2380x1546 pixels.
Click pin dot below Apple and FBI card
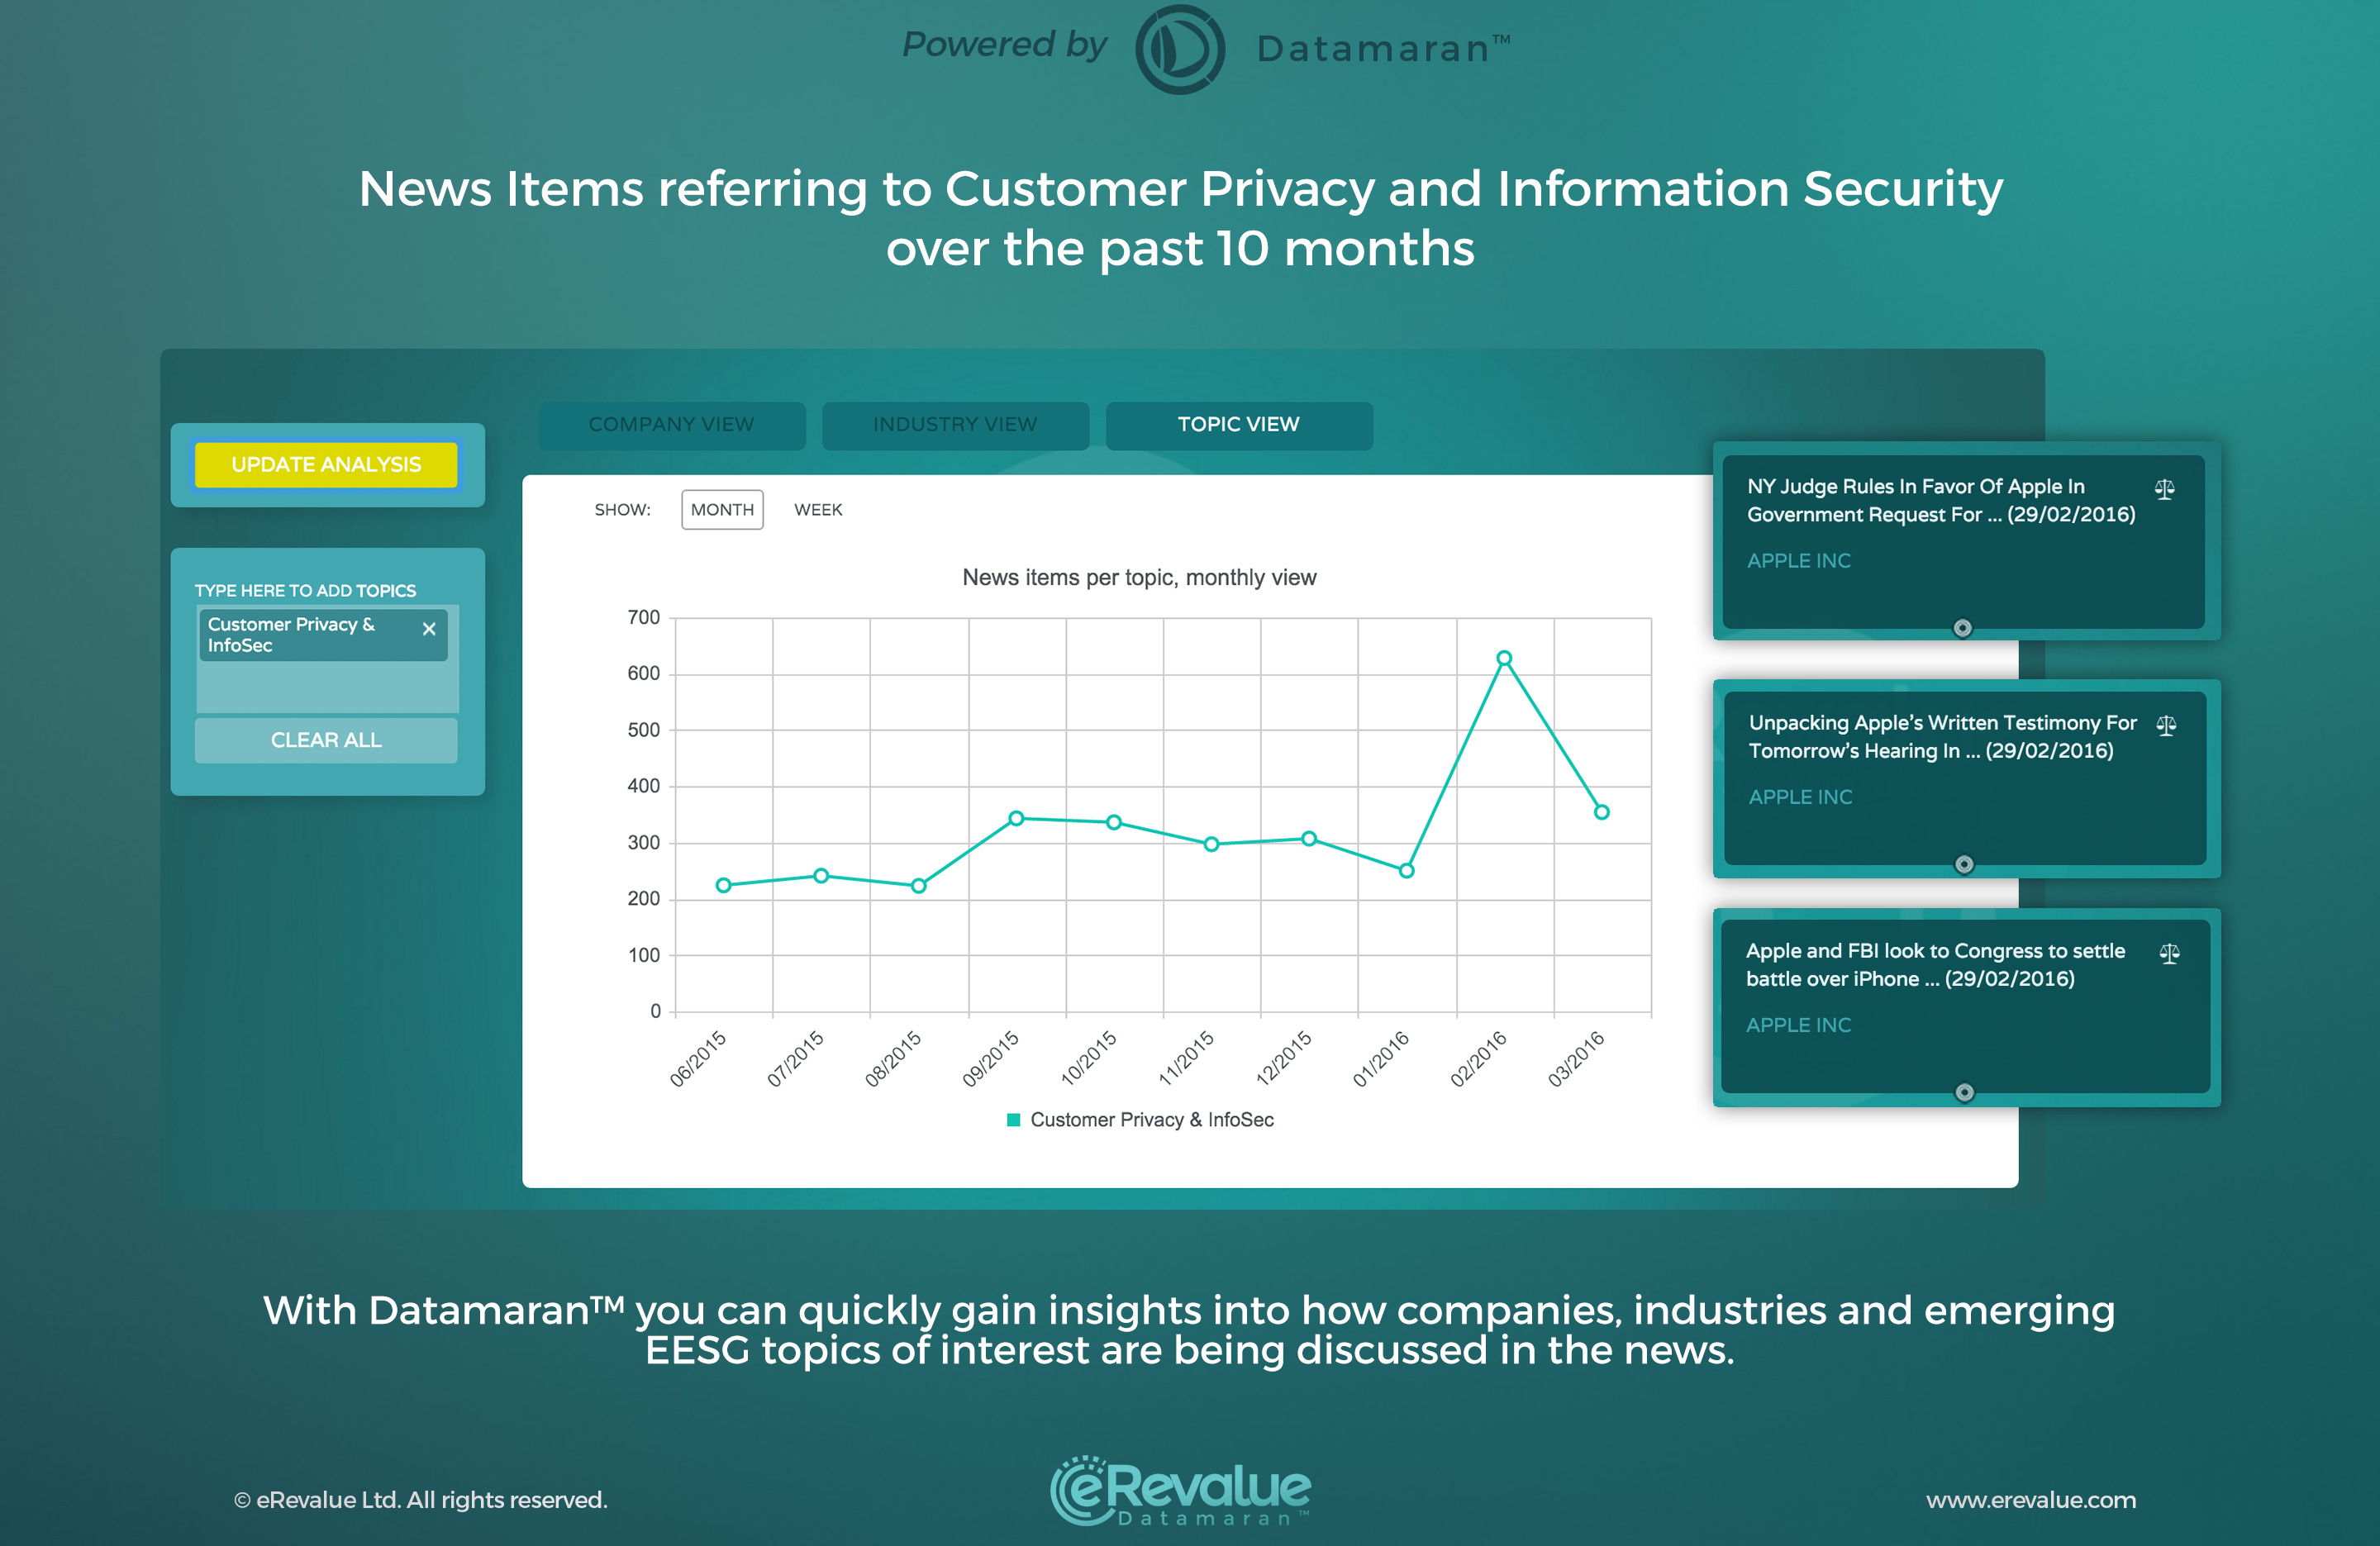[x=1964, y=1092]
